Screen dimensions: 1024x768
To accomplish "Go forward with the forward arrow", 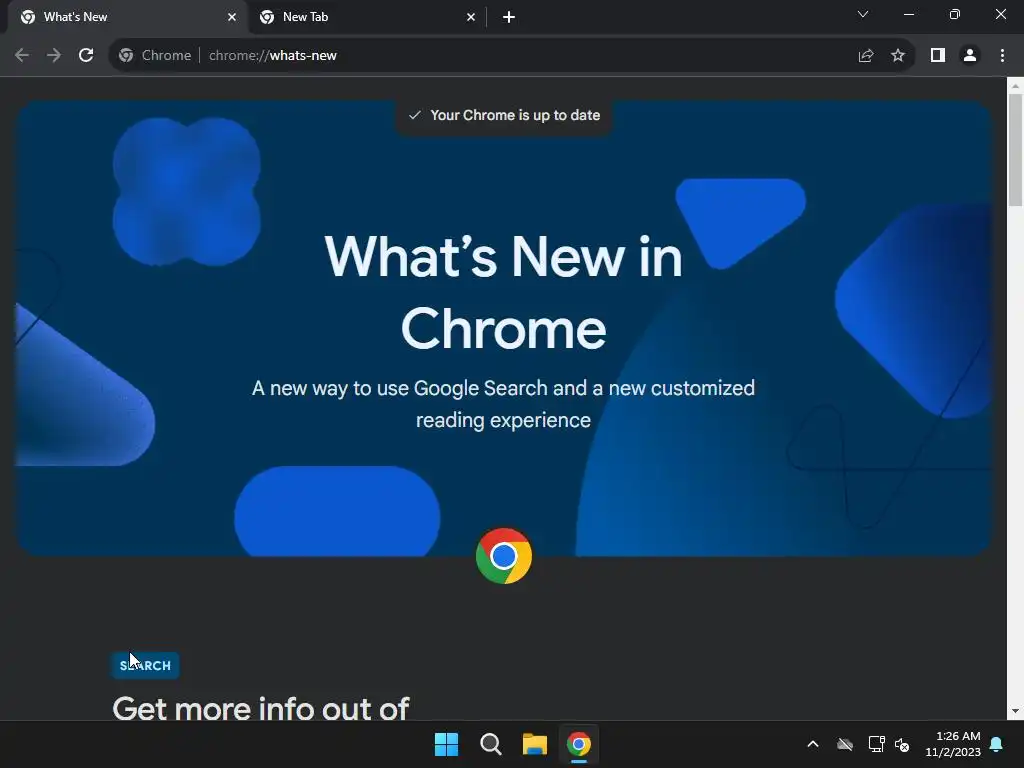I will click(54, 56).
